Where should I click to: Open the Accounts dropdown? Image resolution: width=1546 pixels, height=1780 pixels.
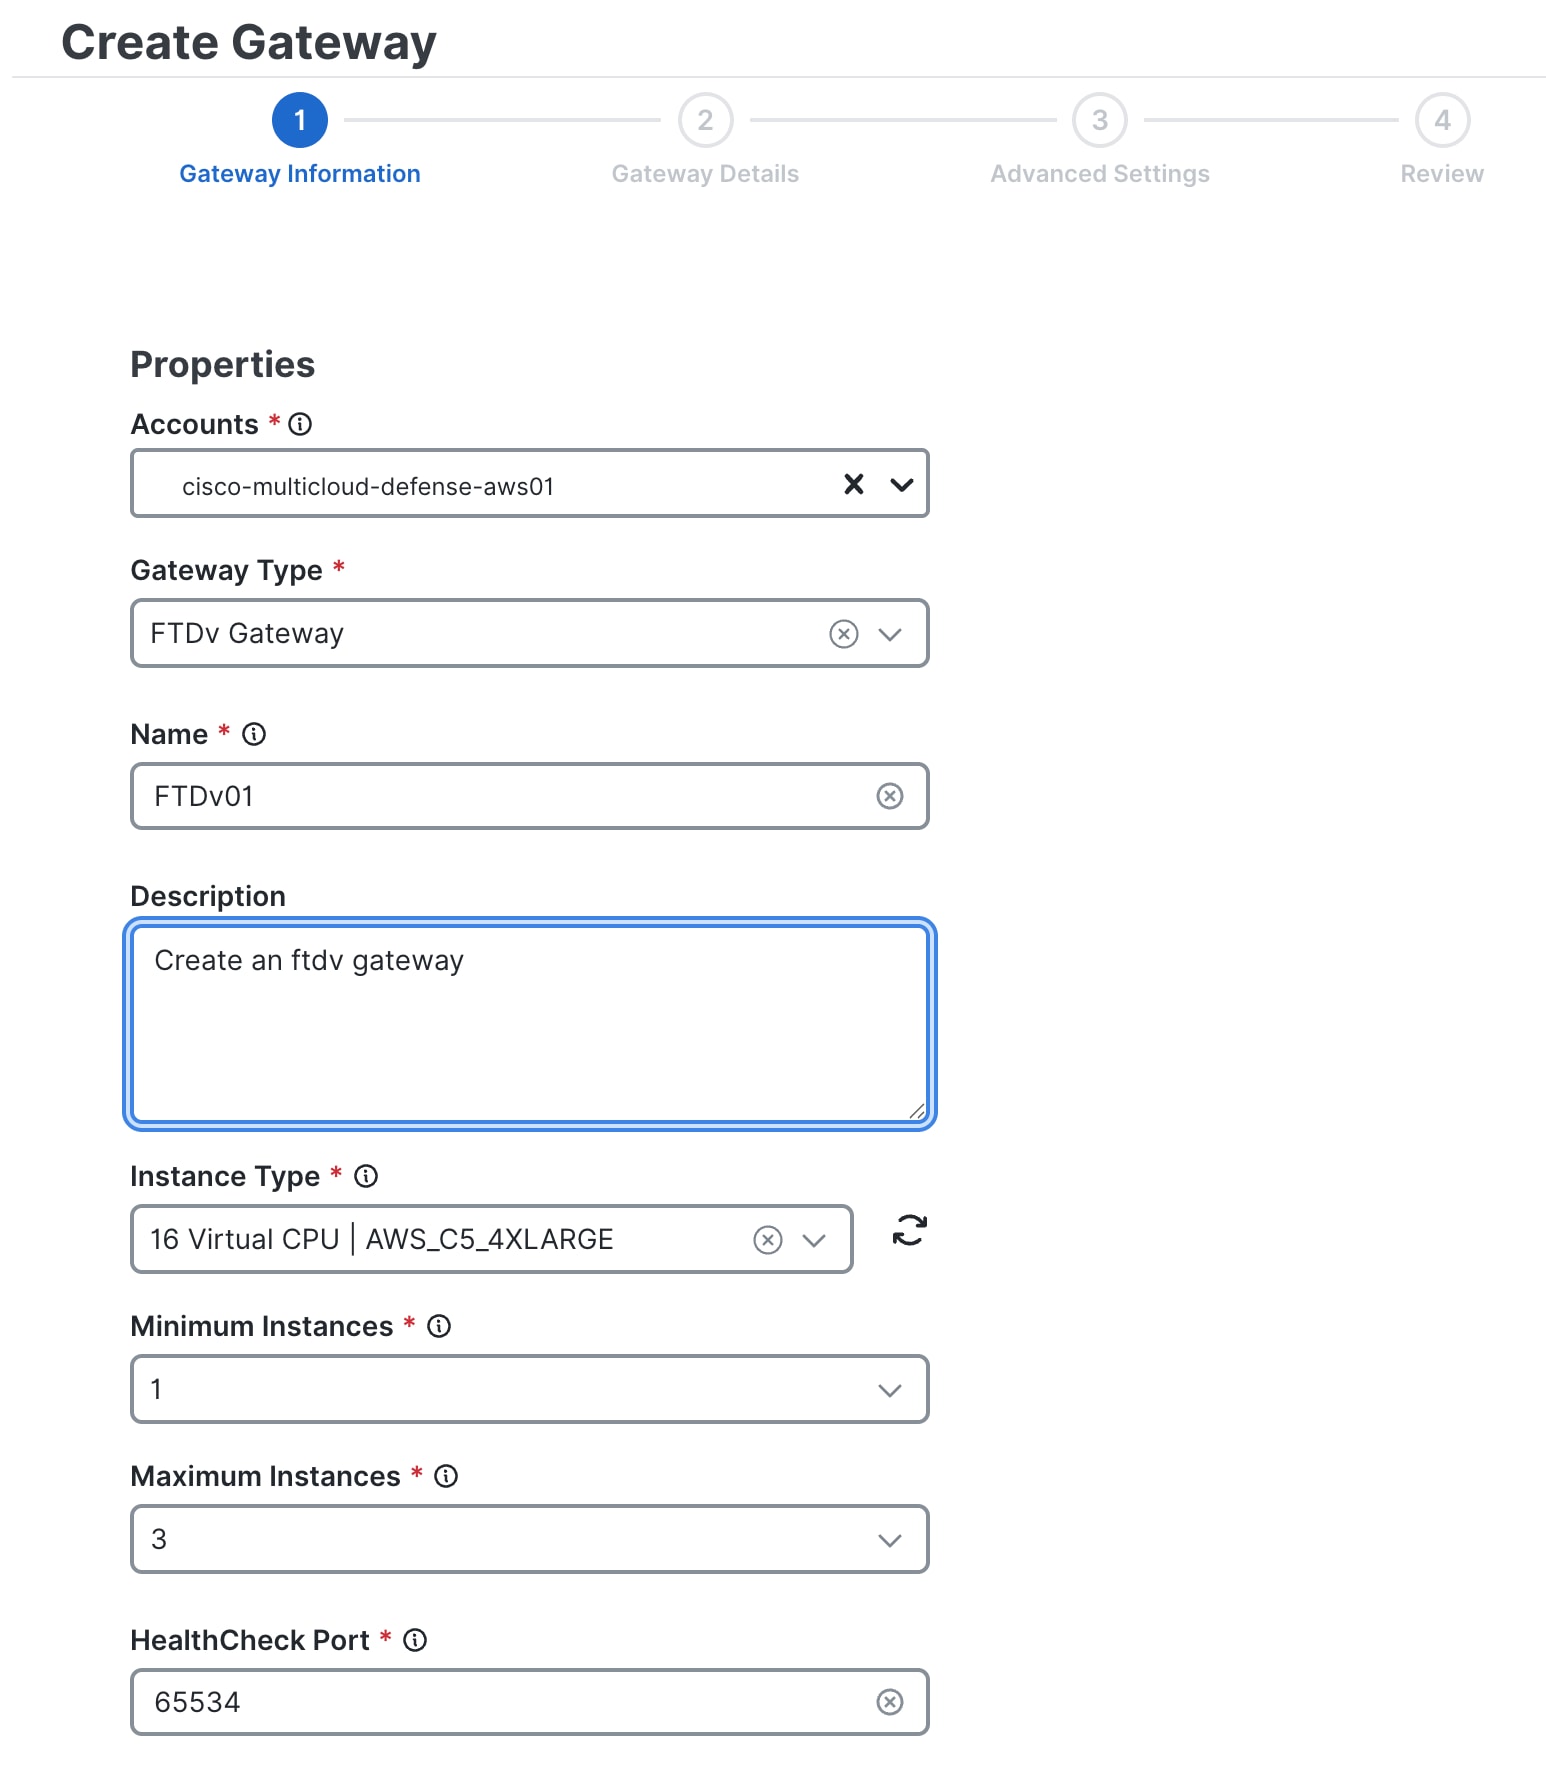[900, 485]
